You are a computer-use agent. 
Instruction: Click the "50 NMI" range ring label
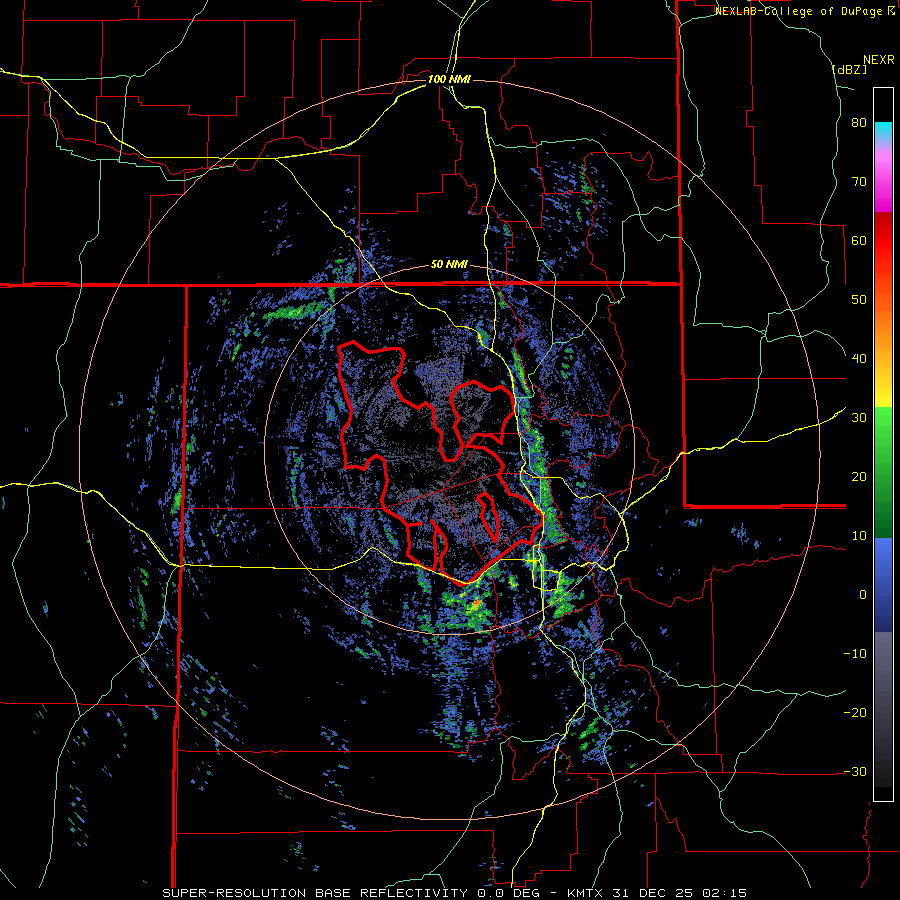pyautogui.click(x=449, y=265)
